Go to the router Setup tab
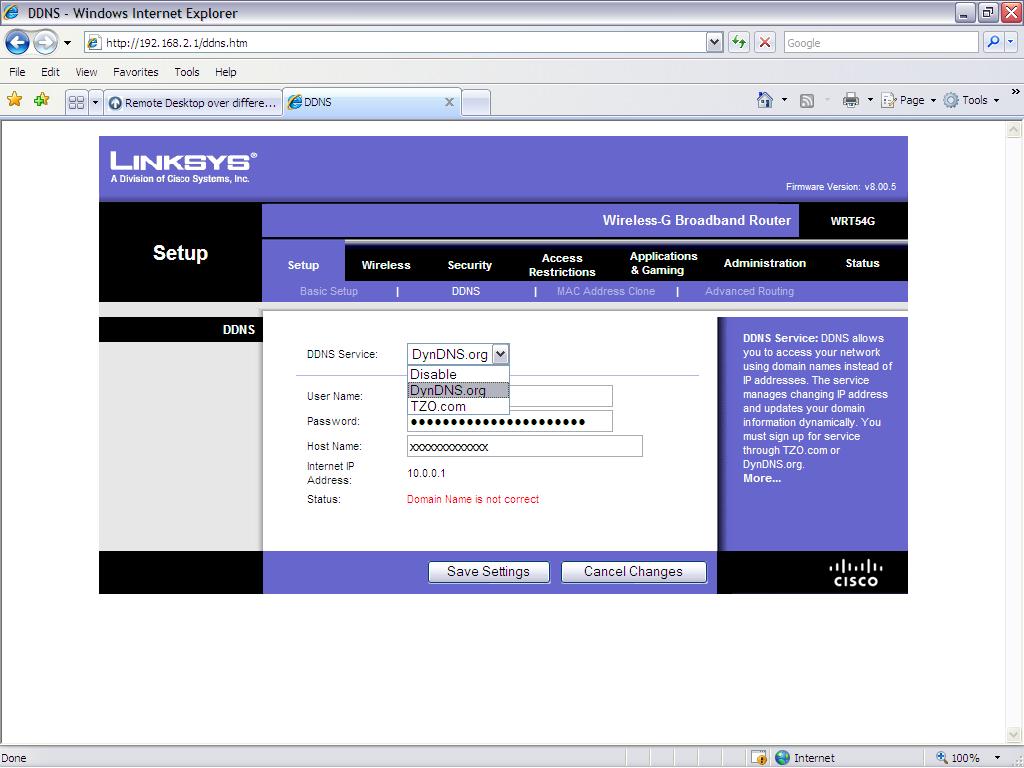Viewport: 1024px width, 768px height. coord(303,264)
